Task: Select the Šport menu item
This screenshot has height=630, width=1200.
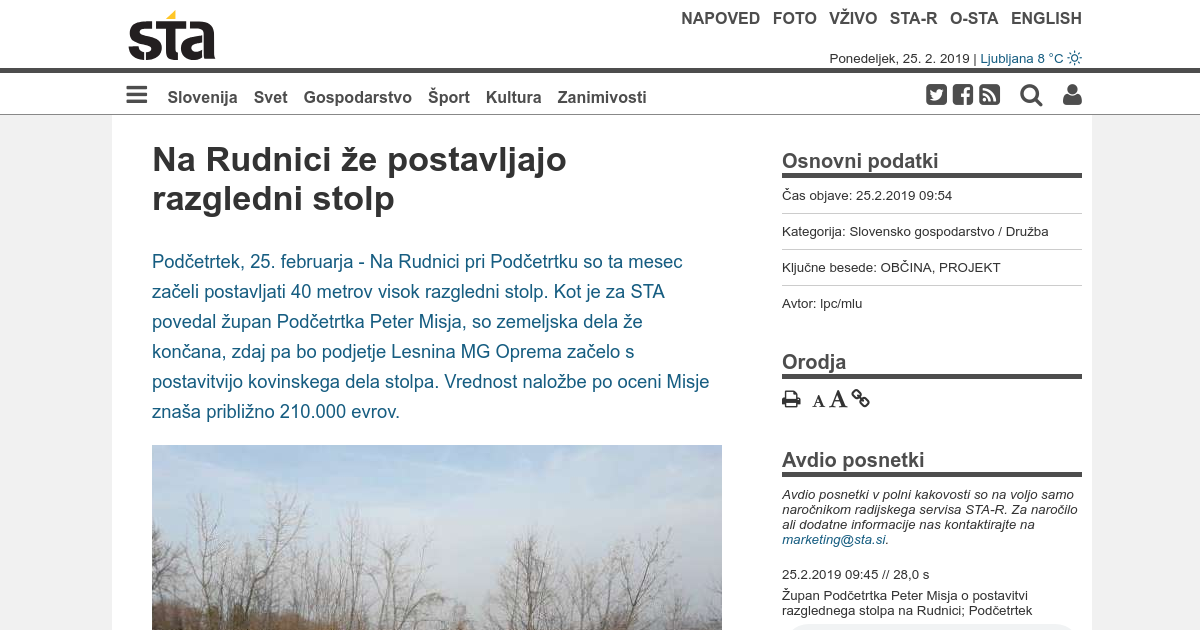Action: [x=449, y=97]
